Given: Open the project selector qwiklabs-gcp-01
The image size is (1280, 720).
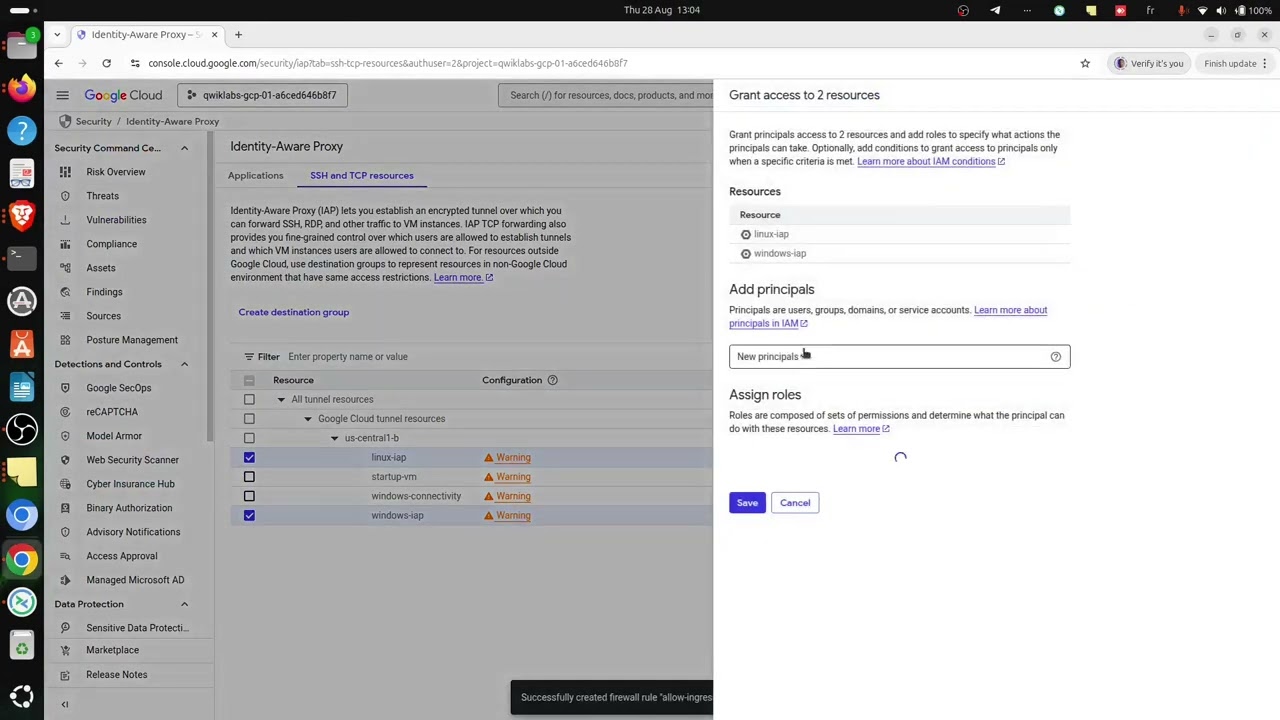Looking at the screenshot, I should [x=263, y=95].
